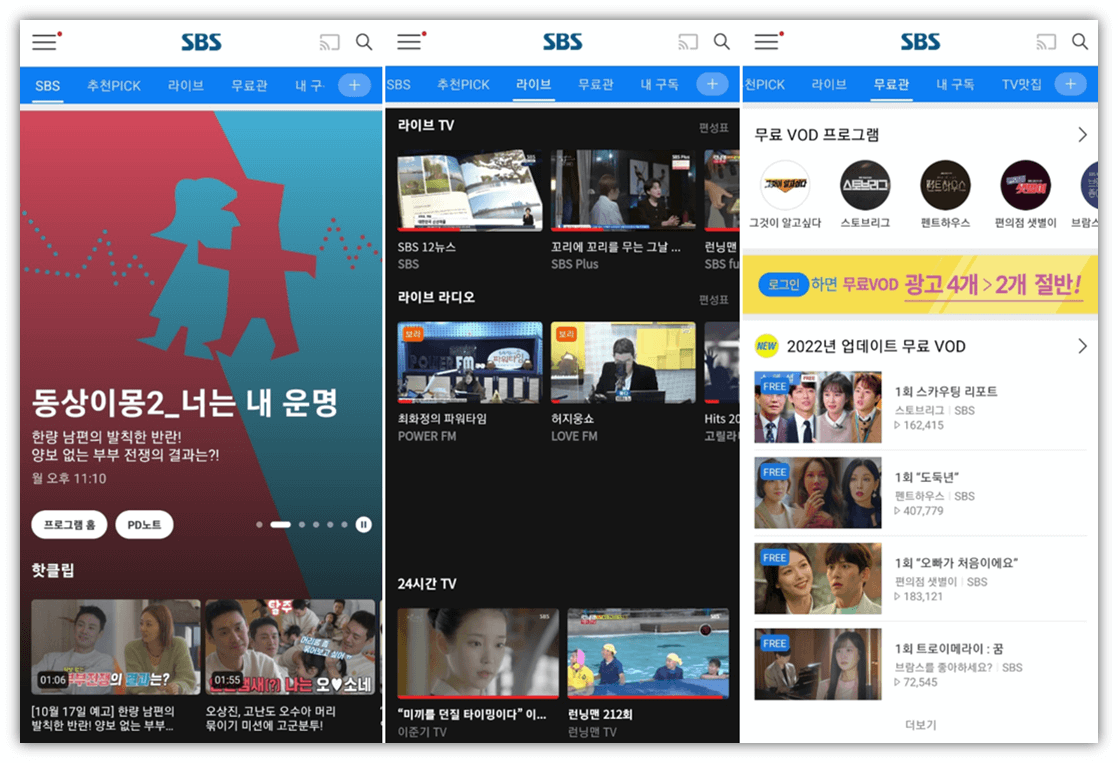This screenshot has width=1118, height=763.
Task: Open 허지웅쇼 LOVE FM radio thumbnail
Action: coord(623,362)
